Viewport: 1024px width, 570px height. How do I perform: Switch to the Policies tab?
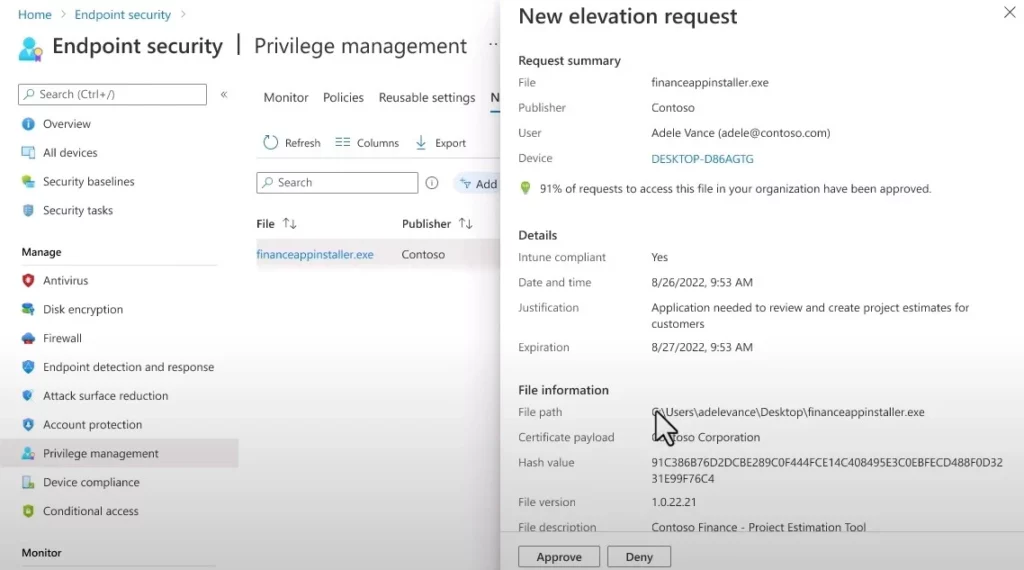point(343,98)
